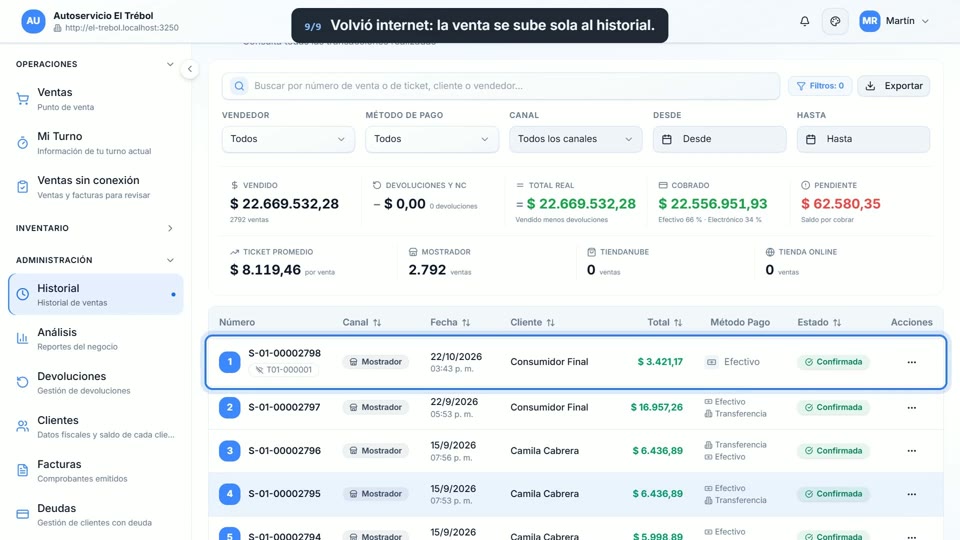Sort by the Cliente column

pyautogui.click(x=532, y=322)
